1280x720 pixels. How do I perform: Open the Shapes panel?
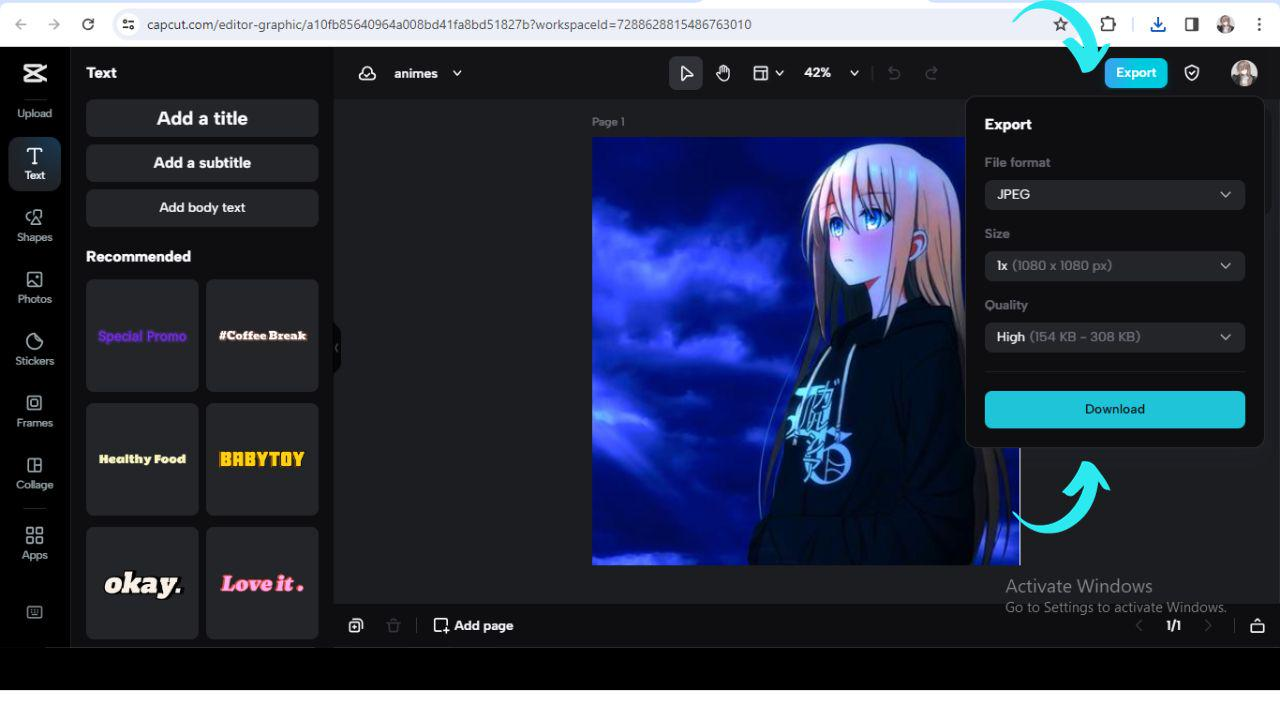pyautogui.click(x=34, y=226)
